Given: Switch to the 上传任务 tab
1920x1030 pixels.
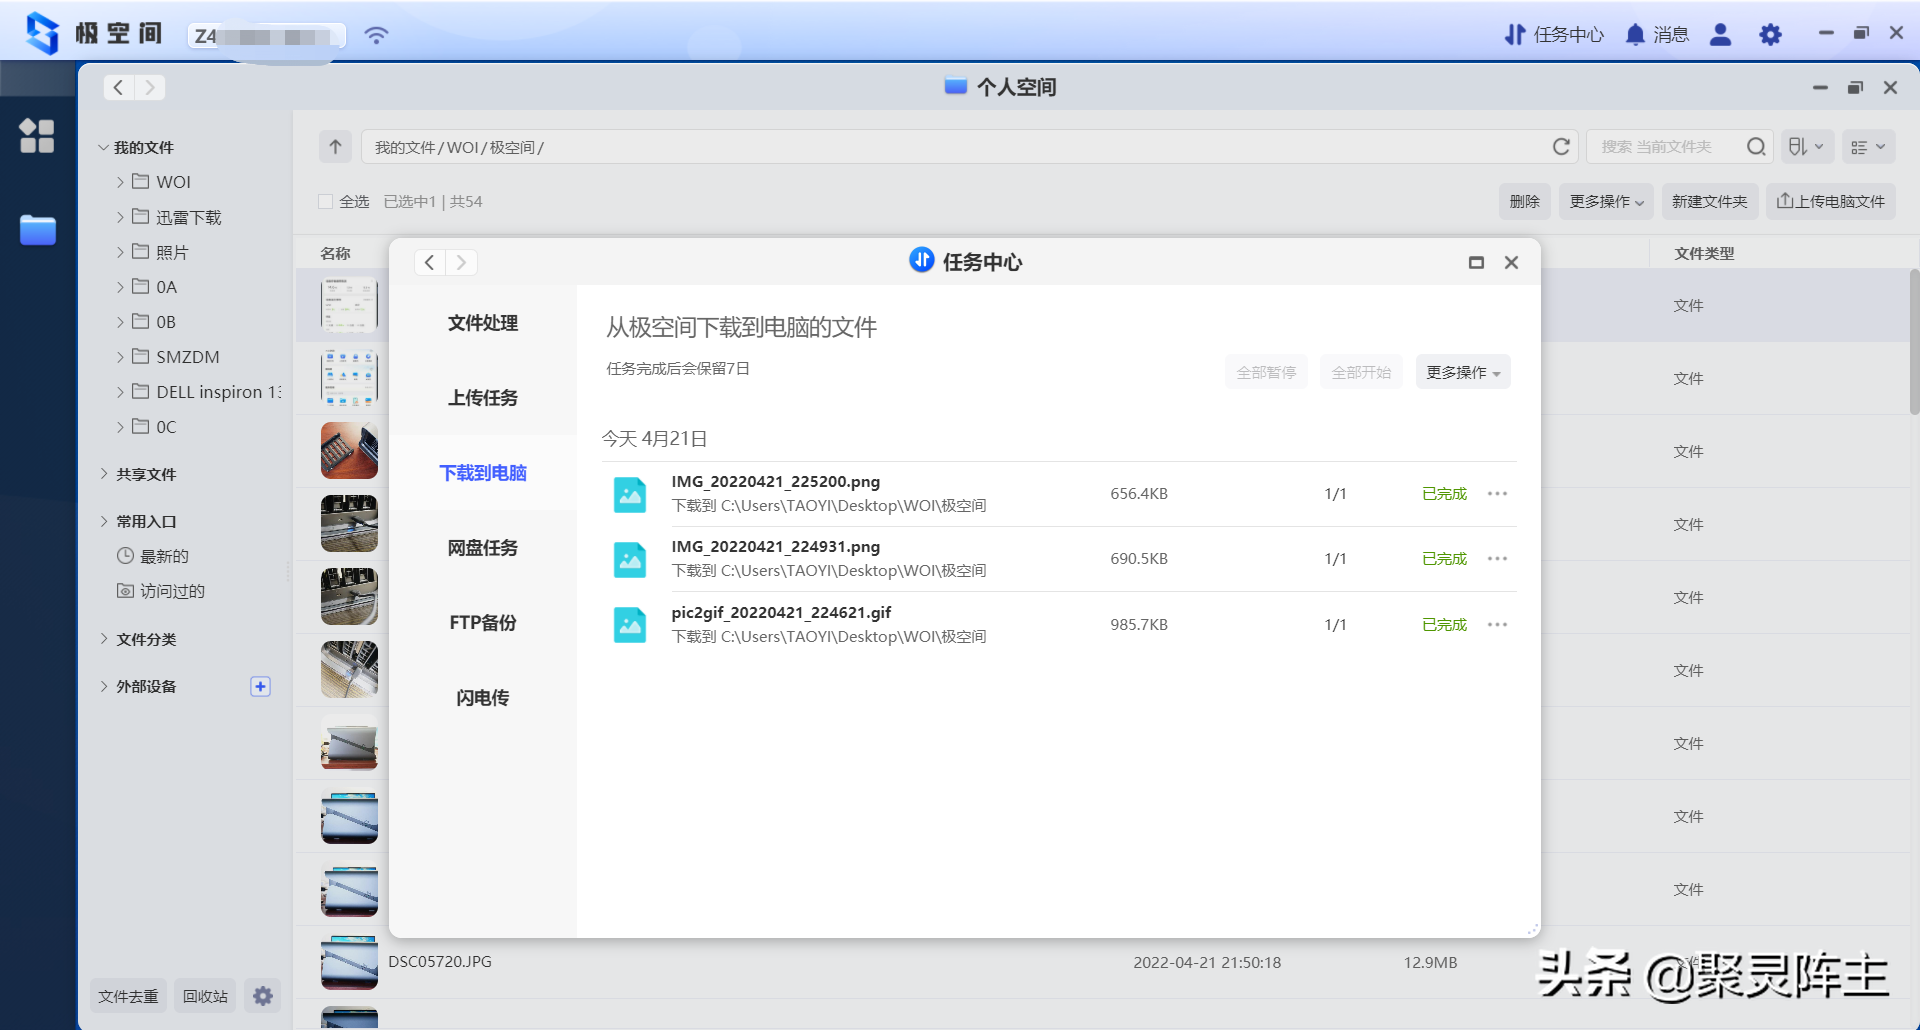Looking at the screenshot, I should point(483,398).
